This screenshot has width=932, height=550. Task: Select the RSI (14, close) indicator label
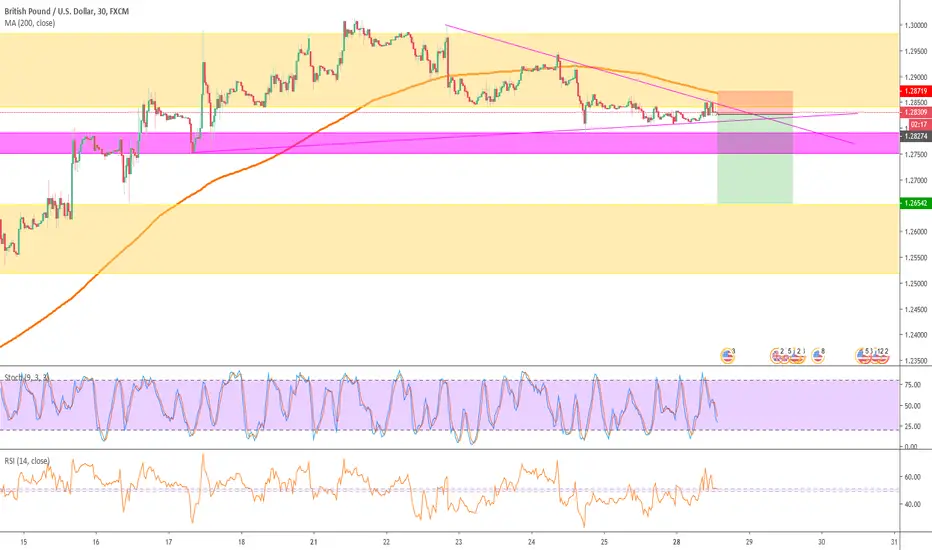click(27, 461)
